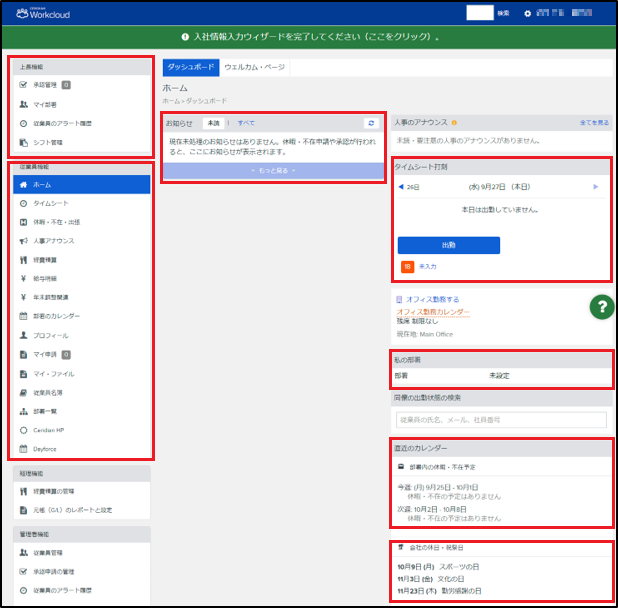Select the 未読 filter in お知らせ
The image size is (618, 608).
[213, 123]
